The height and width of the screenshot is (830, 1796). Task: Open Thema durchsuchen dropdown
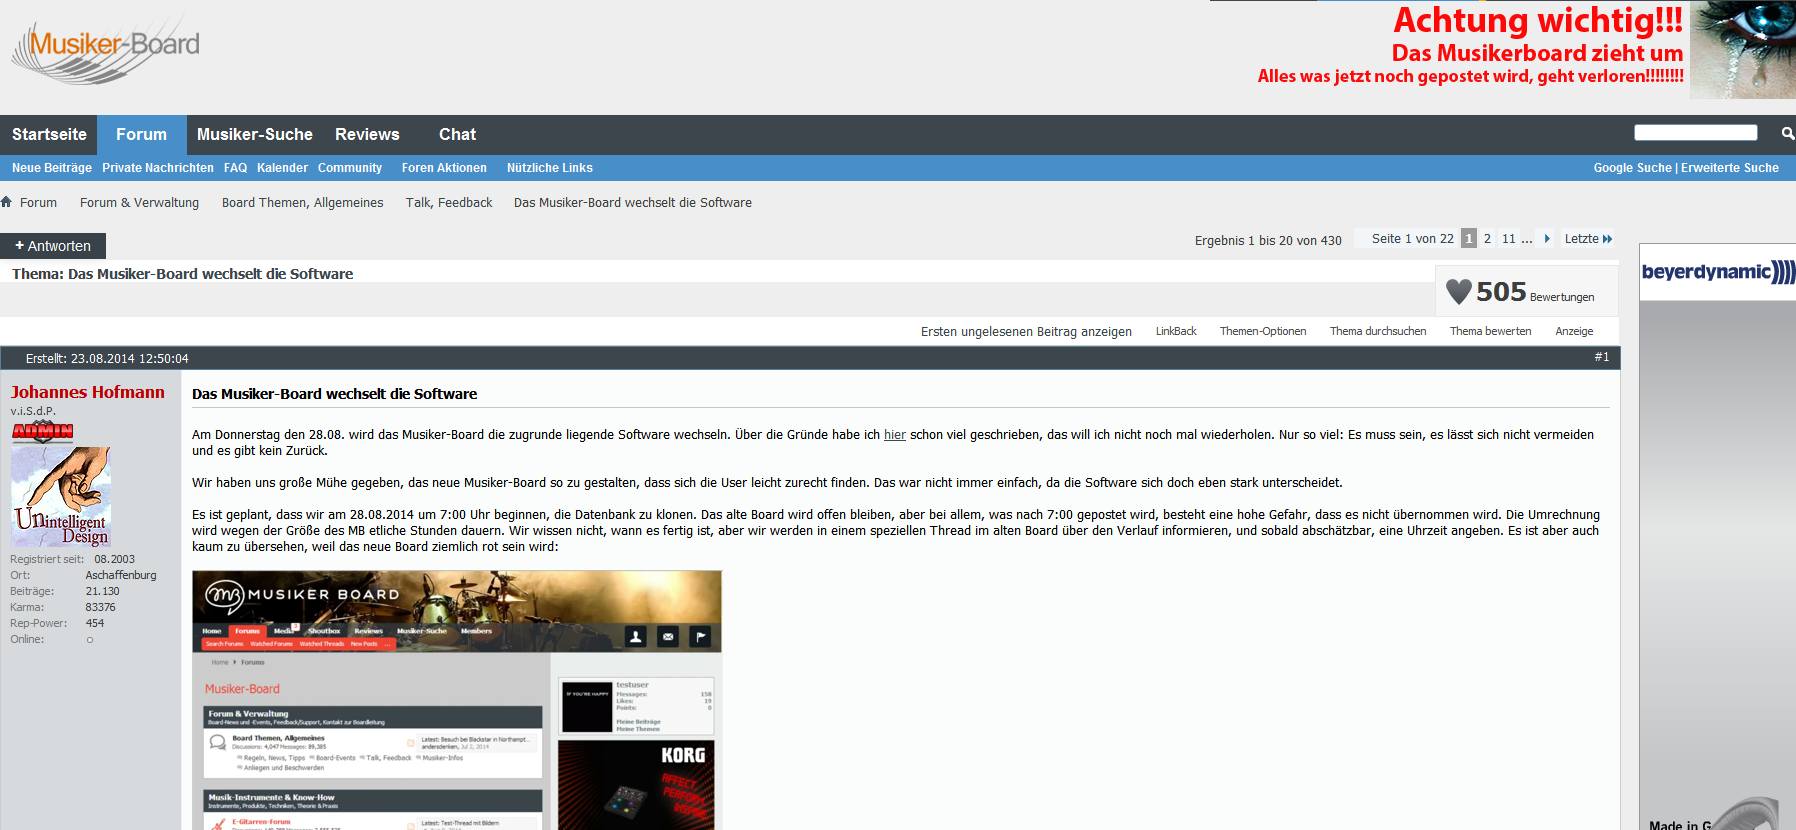pos(1378,331)
